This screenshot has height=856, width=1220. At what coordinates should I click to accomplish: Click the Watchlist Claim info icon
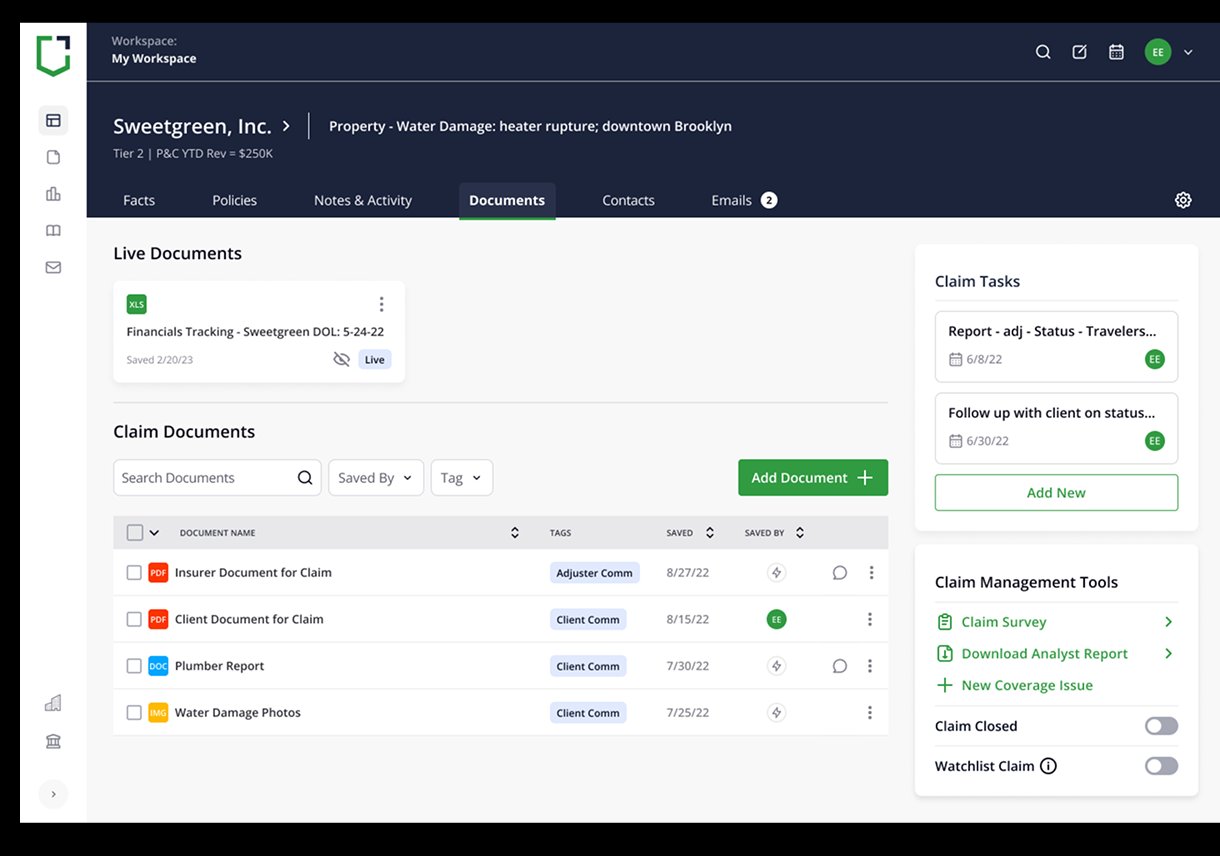(1048, 766)
